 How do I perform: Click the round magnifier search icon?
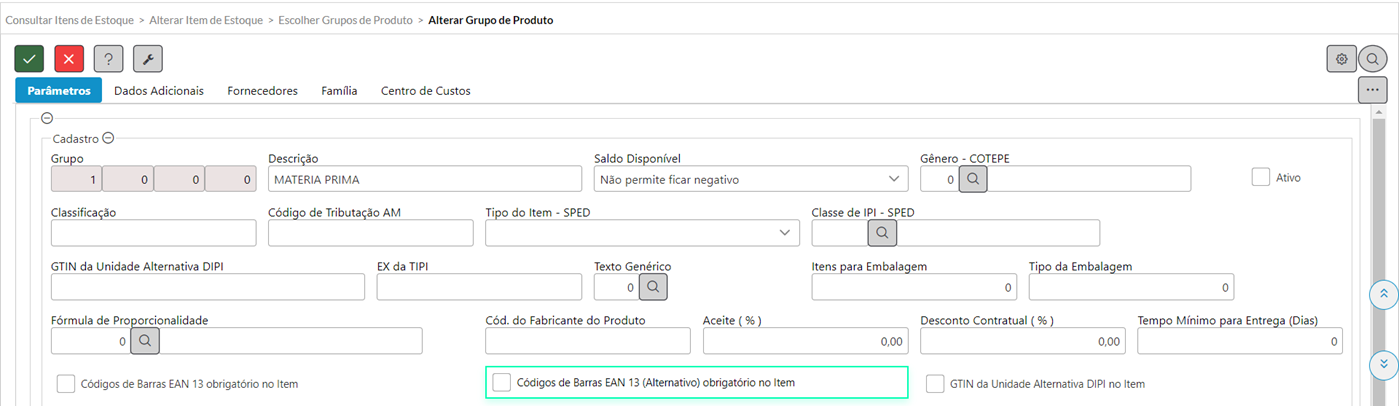[x=1372, y=59]
